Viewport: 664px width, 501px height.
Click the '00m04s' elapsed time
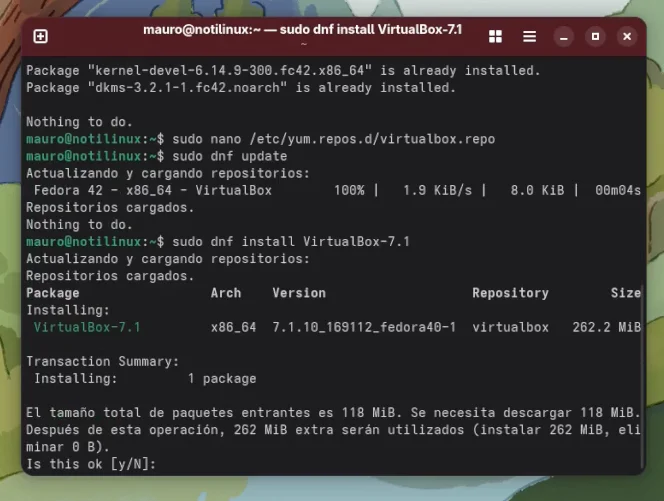pos(618,190)
